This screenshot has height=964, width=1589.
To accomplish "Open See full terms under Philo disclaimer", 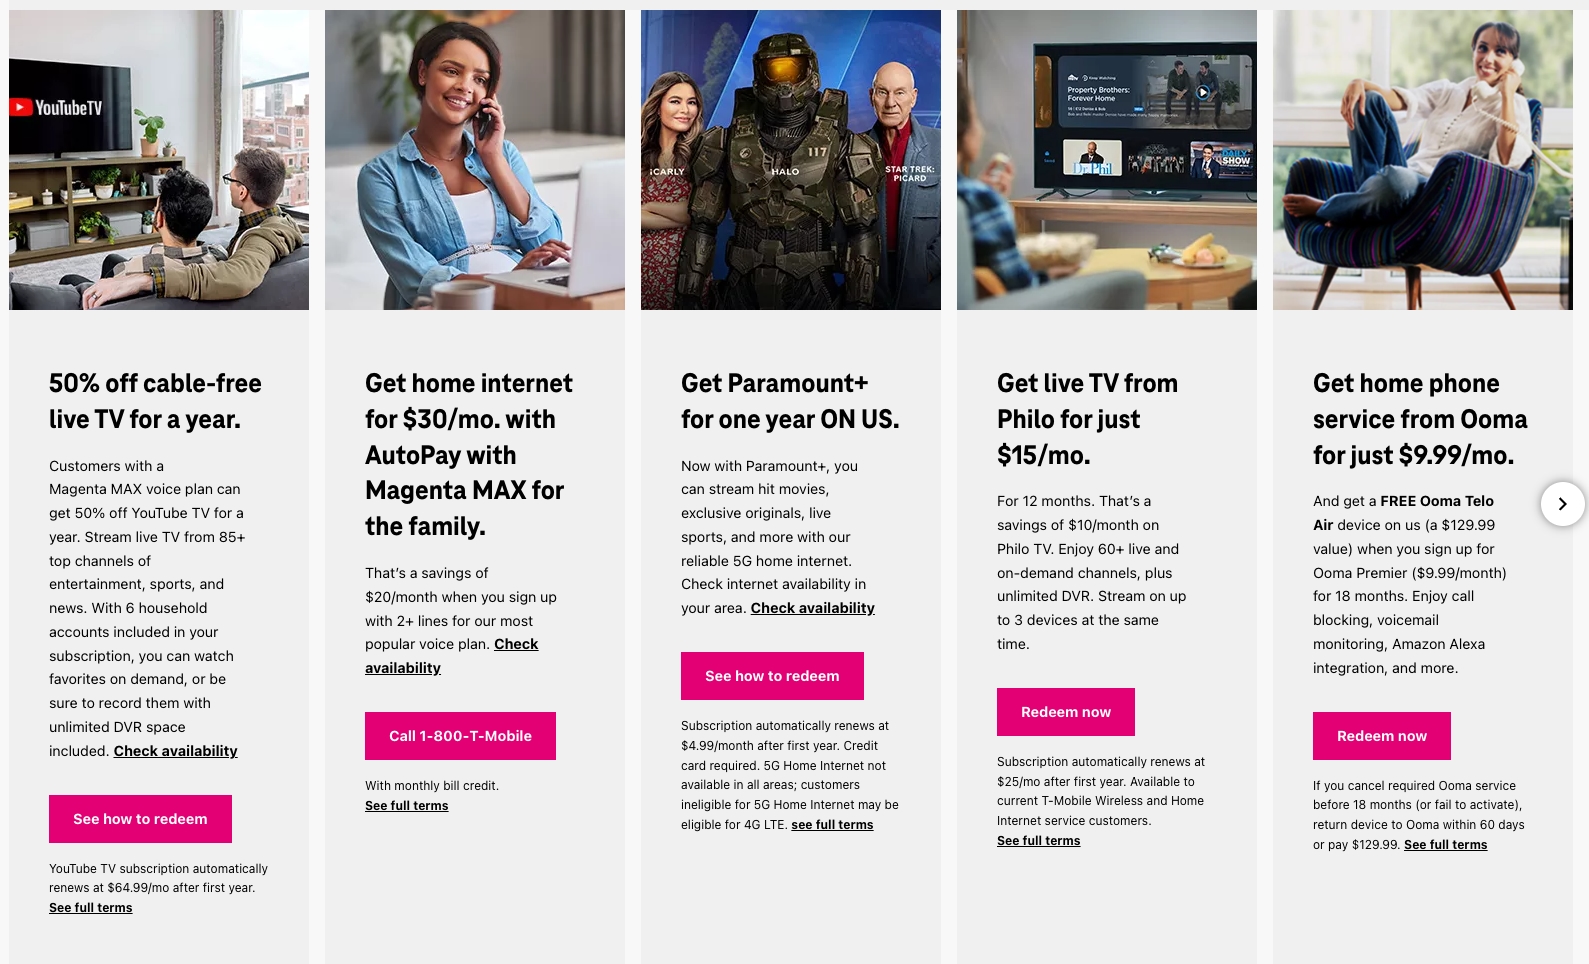I will click(1039, 841).
